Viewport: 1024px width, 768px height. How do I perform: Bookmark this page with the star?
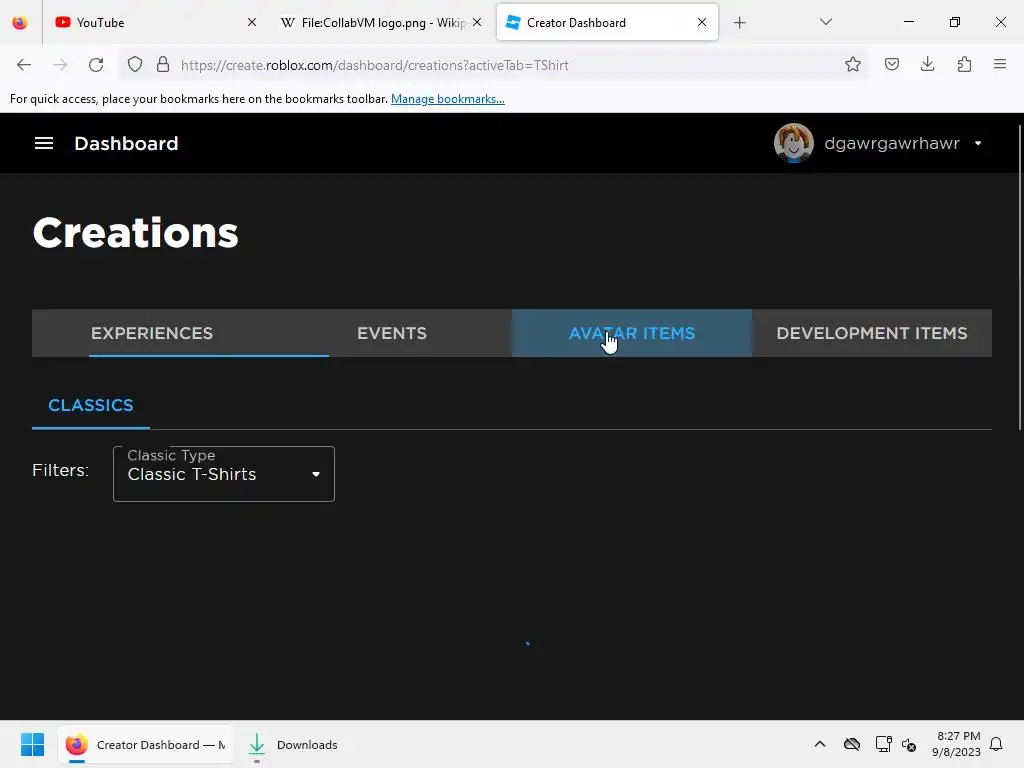coord(852,64)
